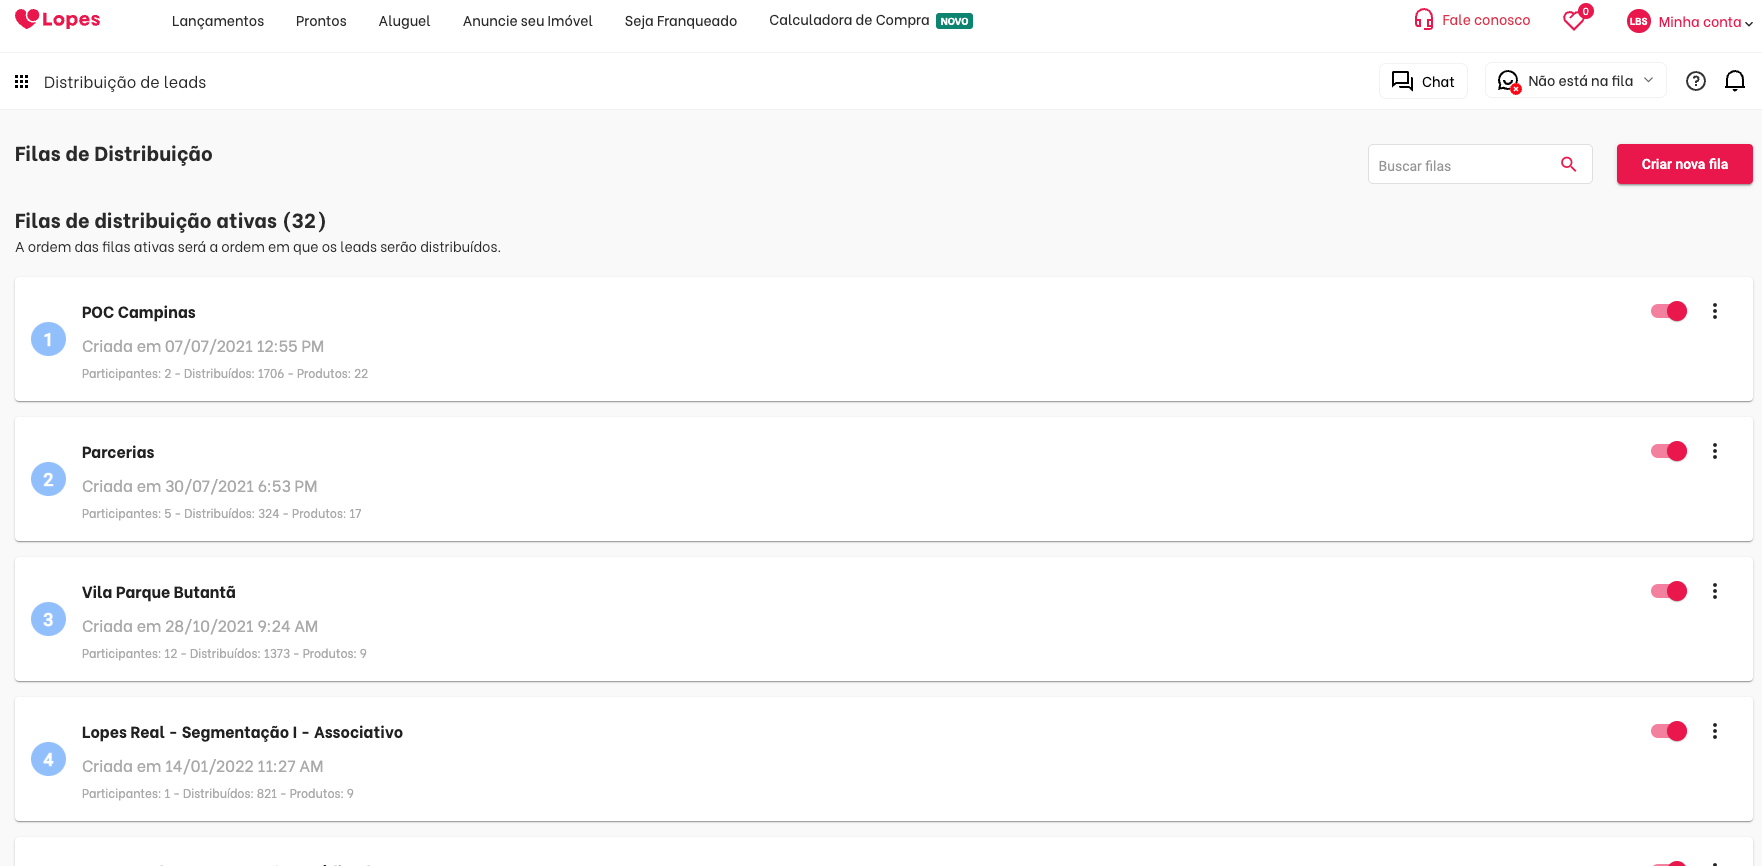The width and height of the screenshot is (1762, 866).
Task: Click the search magnifier icon
Action: coord(1568,165)
